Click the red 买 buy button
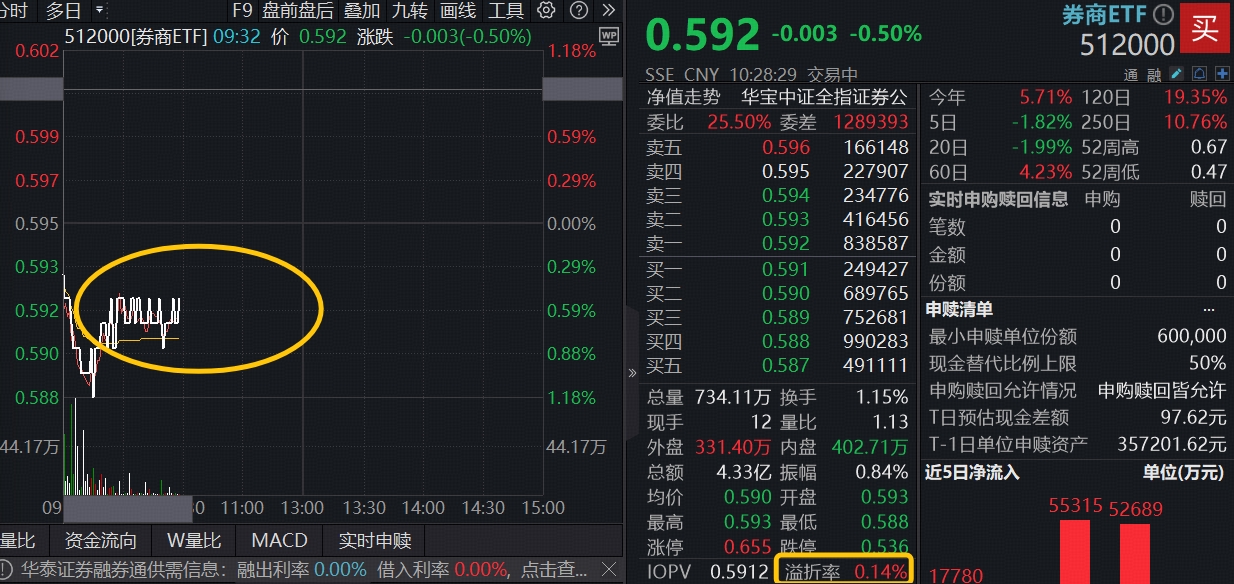The height and width of the screenshot is (584, 1234). pos(1205,28)
